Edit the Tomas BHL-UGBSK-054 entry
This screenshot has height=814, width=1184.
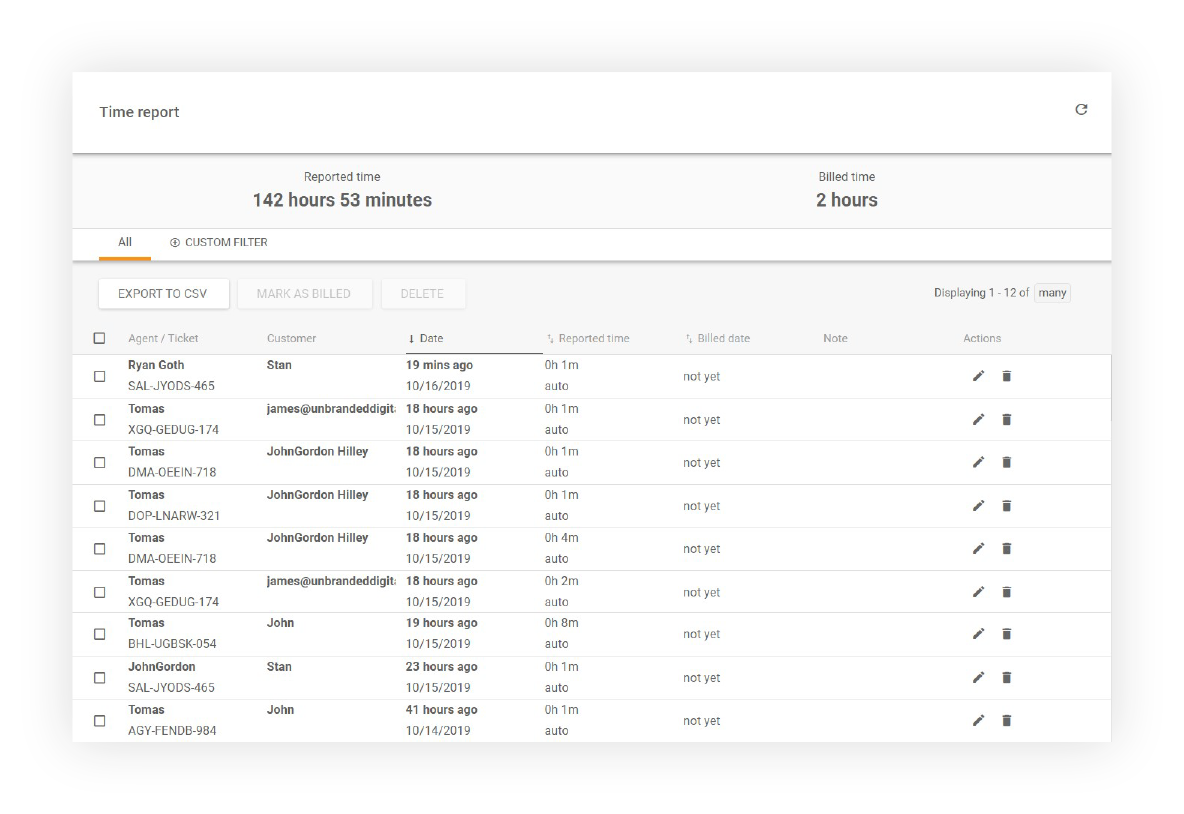tap(978, 633)
